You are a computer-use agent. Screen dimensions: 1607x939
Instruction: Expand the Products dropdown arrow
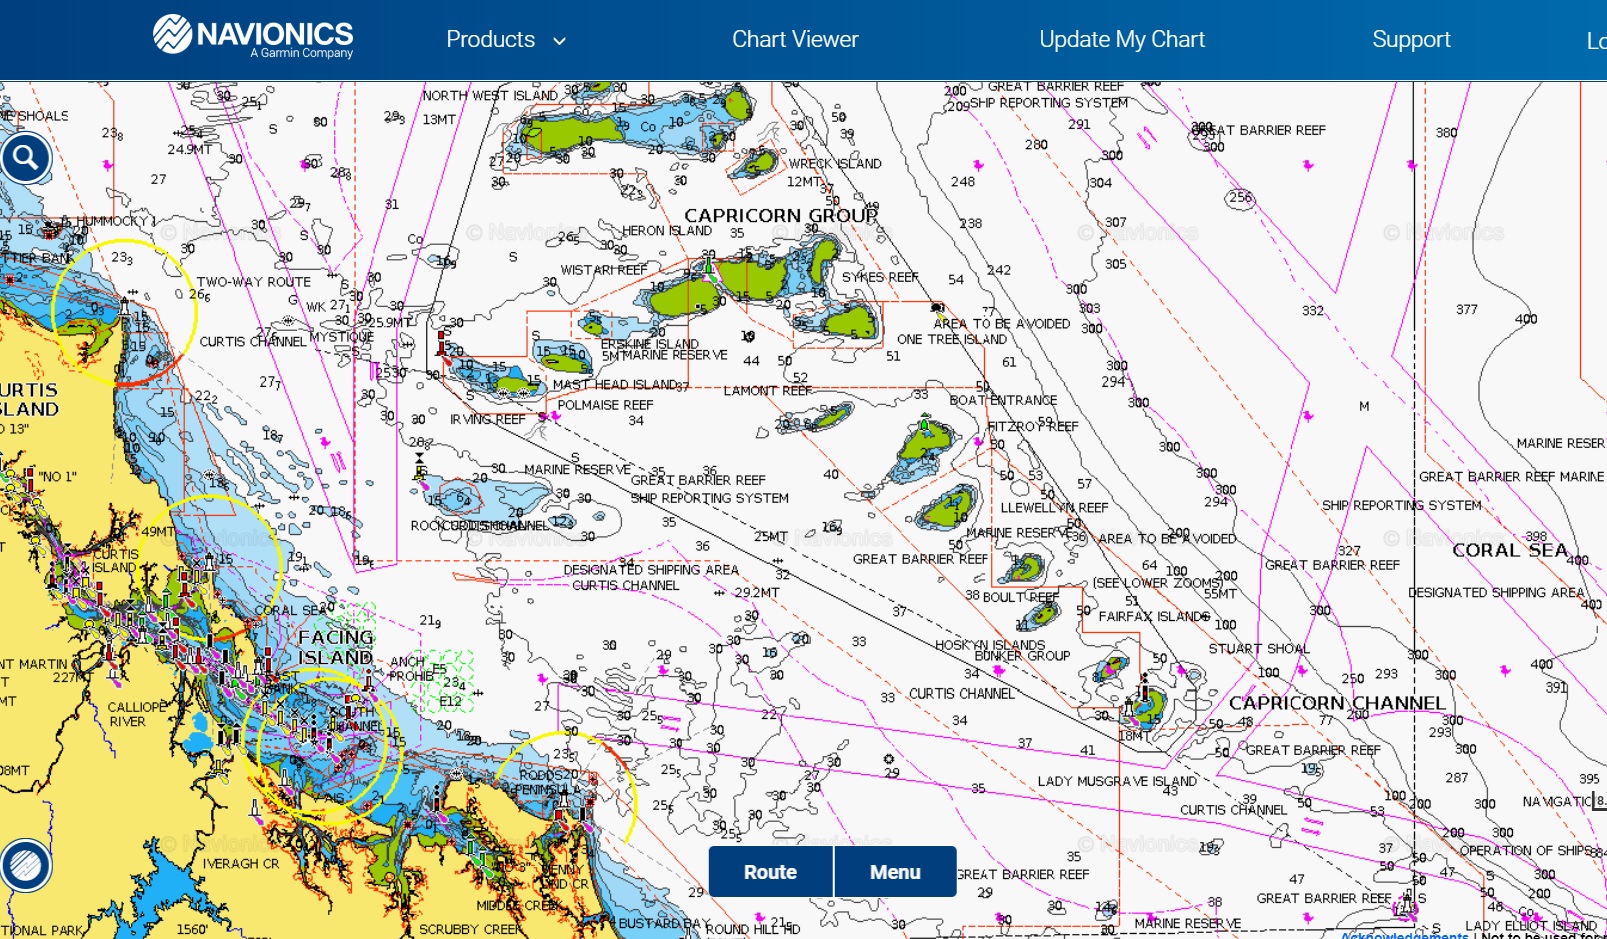(560, 41)
